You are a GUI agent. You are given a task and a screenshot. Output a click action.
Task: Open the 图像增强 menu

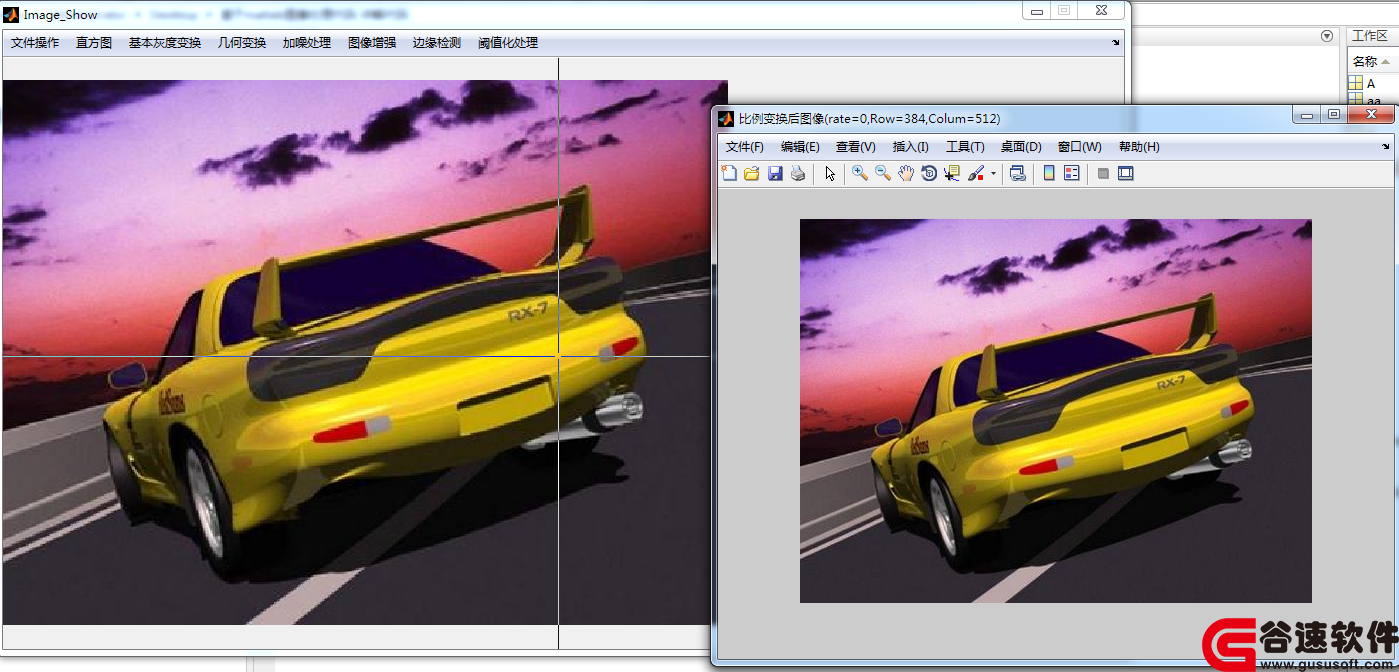tap(372, 43)
